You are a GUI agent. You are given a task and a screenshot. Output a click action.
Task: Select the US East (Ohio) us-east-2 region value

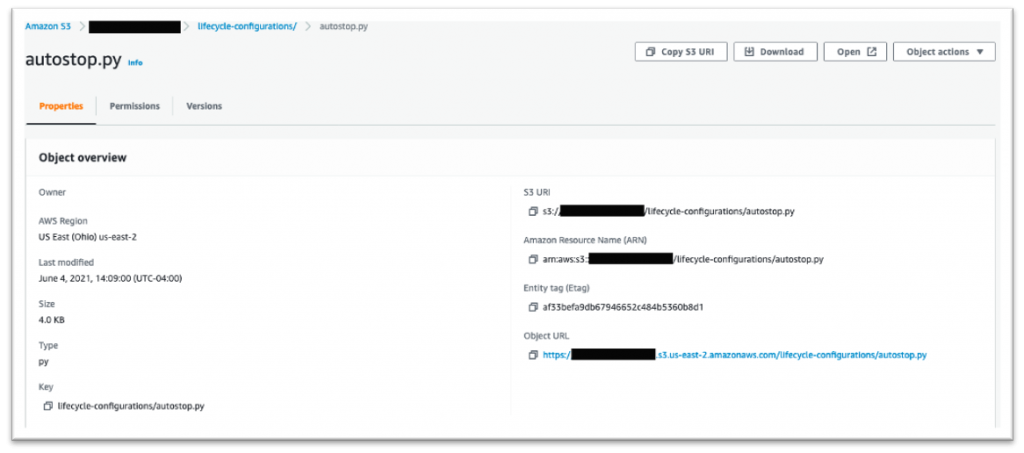[88, 237]
